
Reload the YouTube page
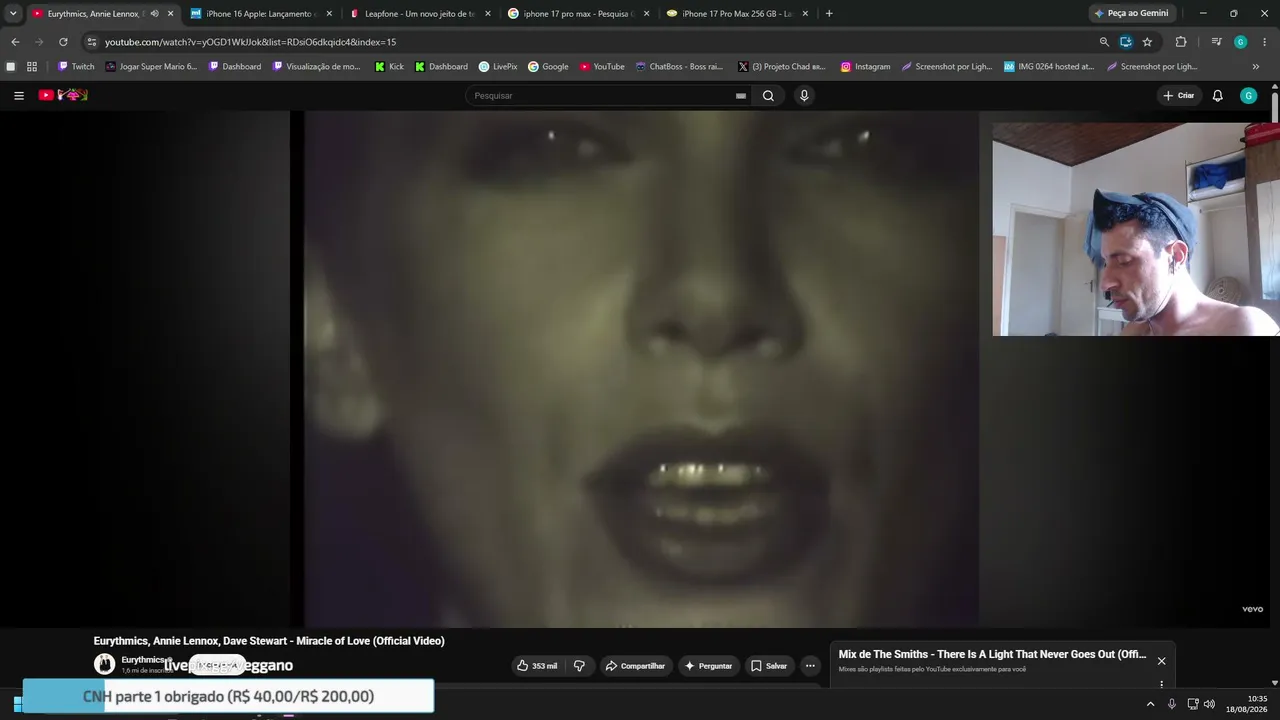coord(63,42)
